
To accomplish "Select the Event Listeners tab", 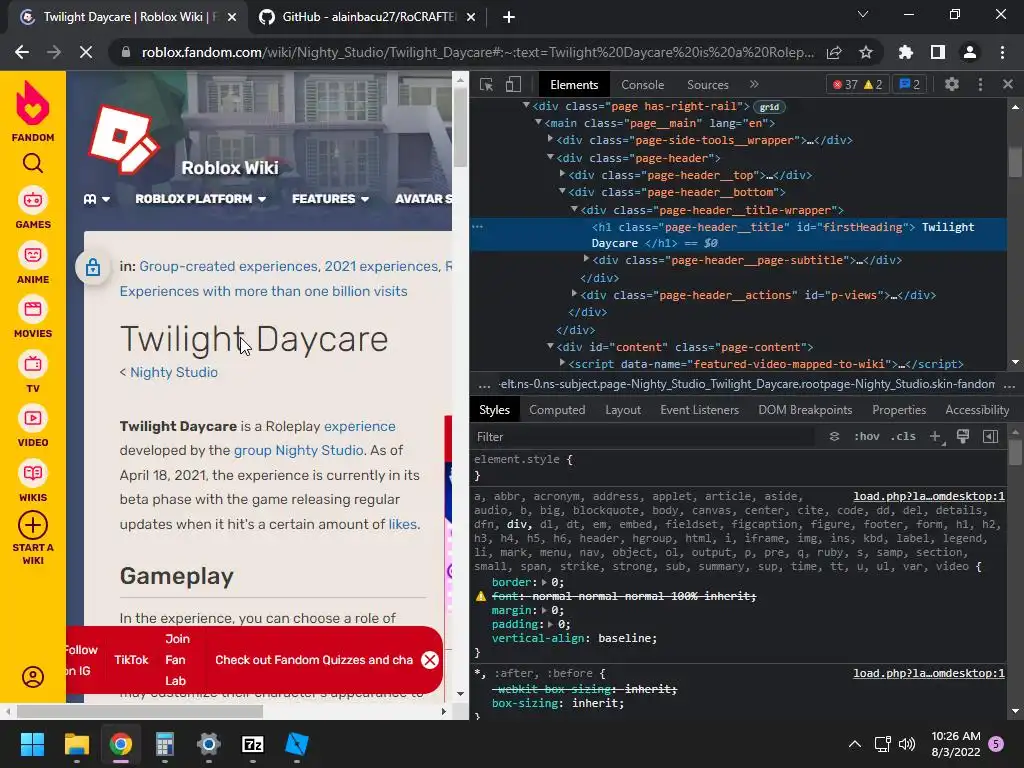I will 699,410.
